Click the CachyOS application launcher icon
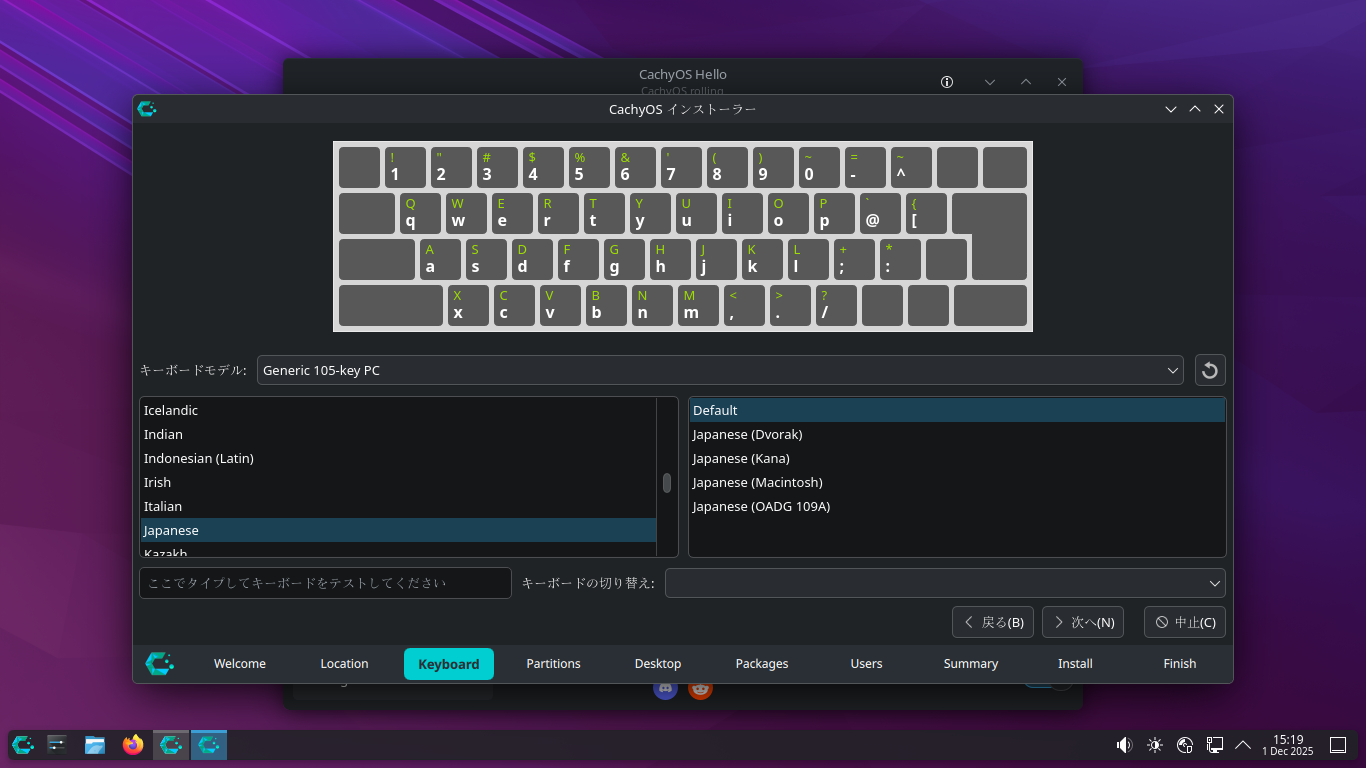This screenshot has height=768, width=1366. (23, 745)
